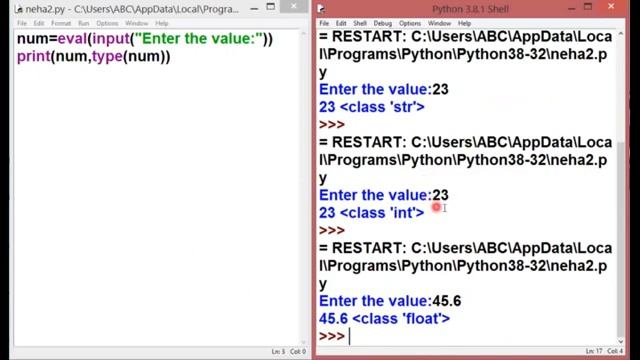
Task: Click the green "Enter the value:" string in editor
Action: point(198,39)
